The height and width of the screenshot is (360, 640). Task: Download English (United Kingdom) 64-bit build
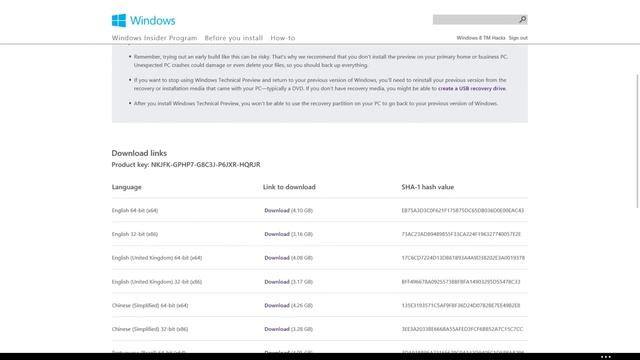click(277, 258)
